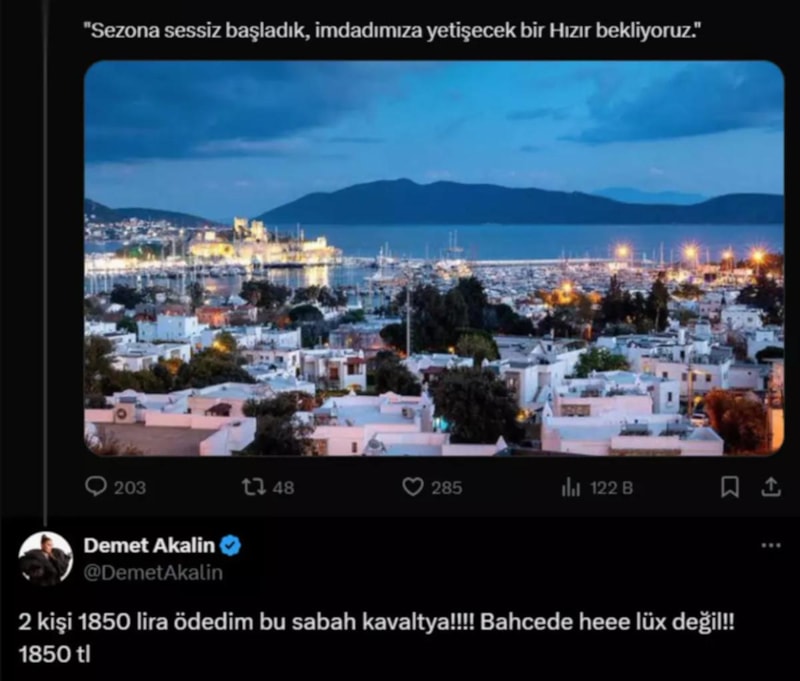Image resolution: width=800 pixels, height=681 pixels.
Task: Click the share upload icon
Action: 771,487
